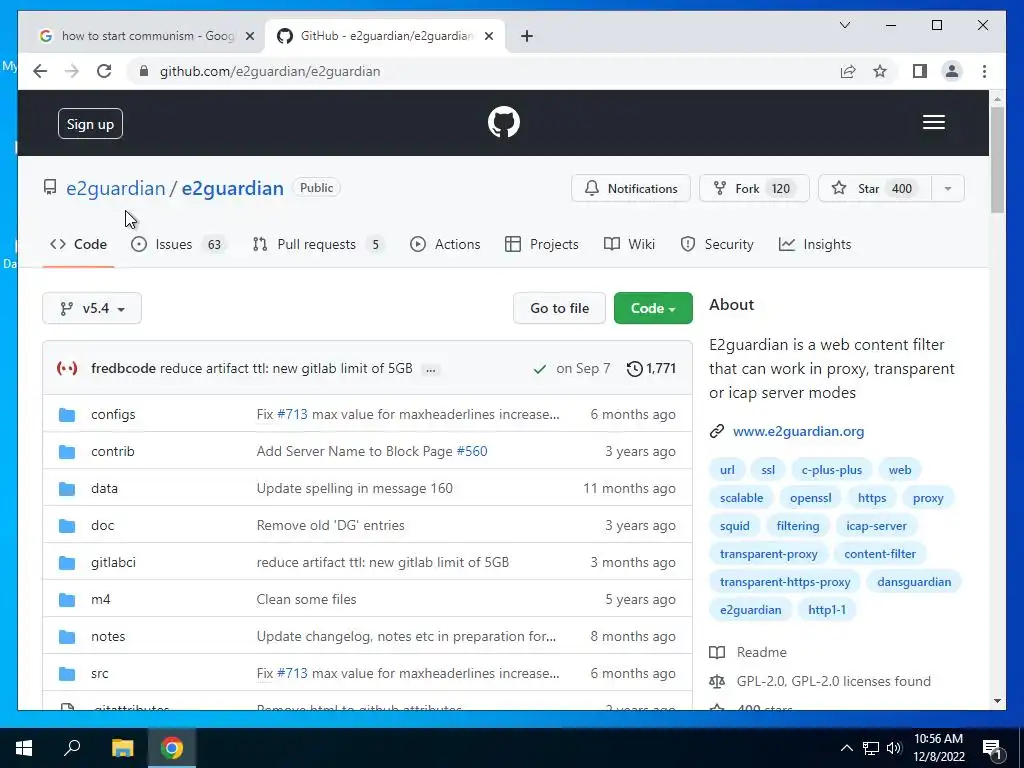Click the address bar URL field
The image size is (1024, 768).
[x=483, y=71]
